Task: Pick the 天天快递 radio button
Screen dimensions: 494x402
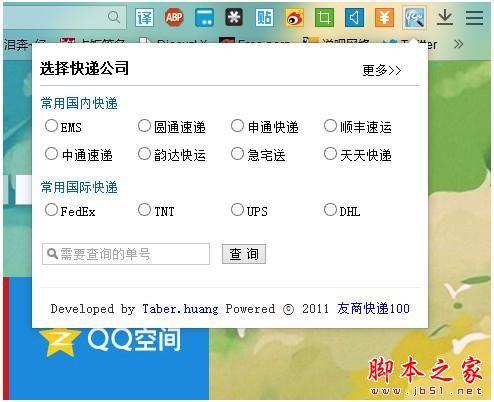Action: coord(330,154)
